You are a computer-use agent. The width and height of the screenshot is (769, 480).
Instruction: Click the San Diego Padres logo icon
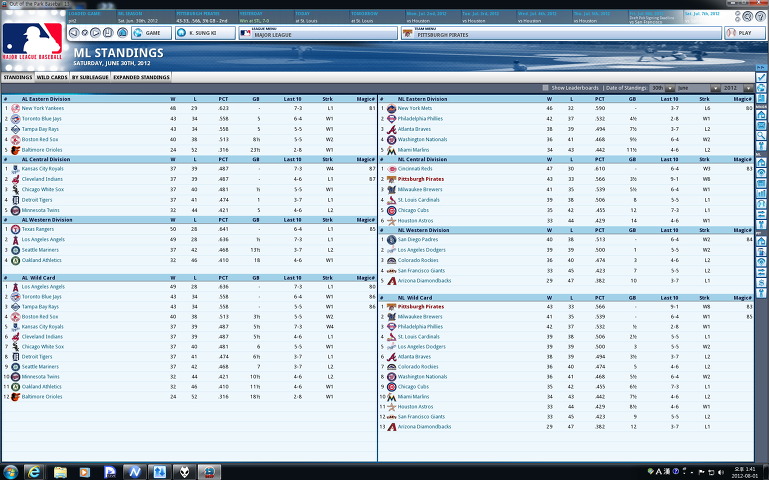(x=391, y=240)
